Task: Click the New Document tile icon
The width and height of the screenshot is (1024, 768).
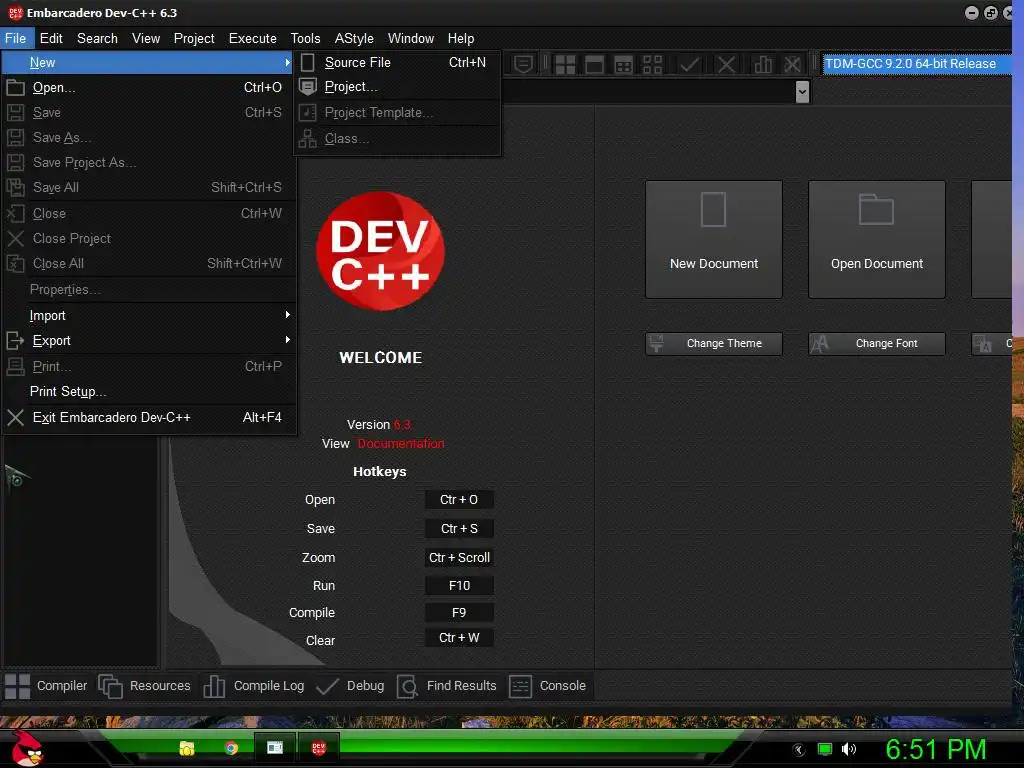Action: 713,210
